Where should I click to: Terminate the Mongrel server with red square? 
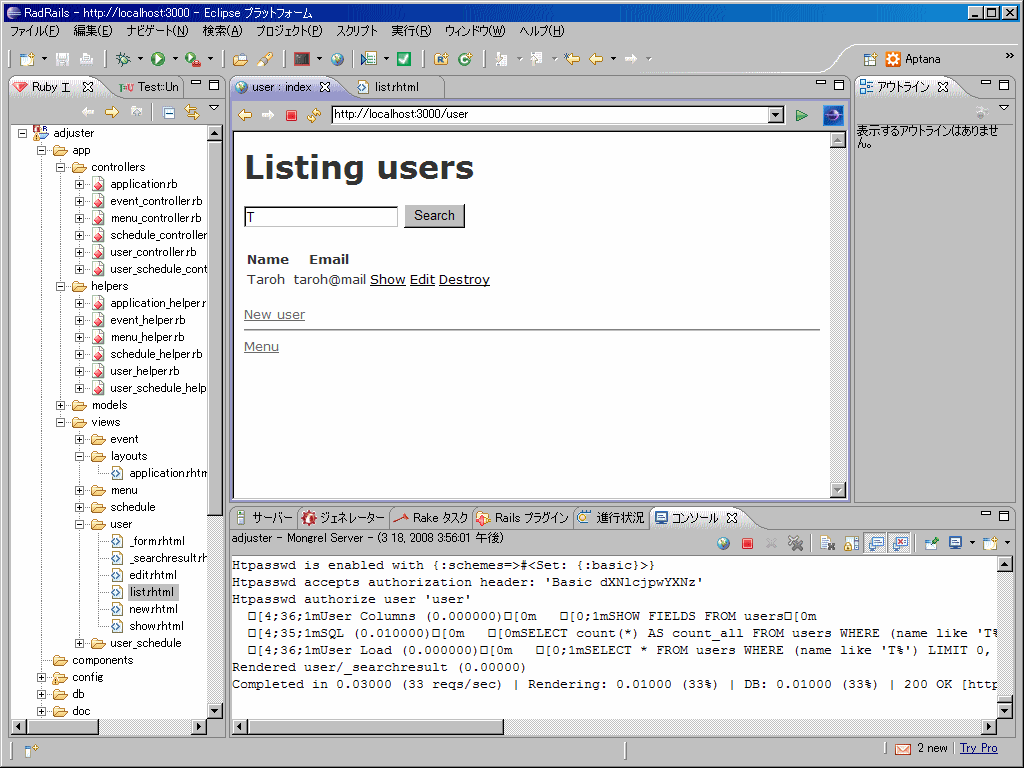tap(748, 543)
